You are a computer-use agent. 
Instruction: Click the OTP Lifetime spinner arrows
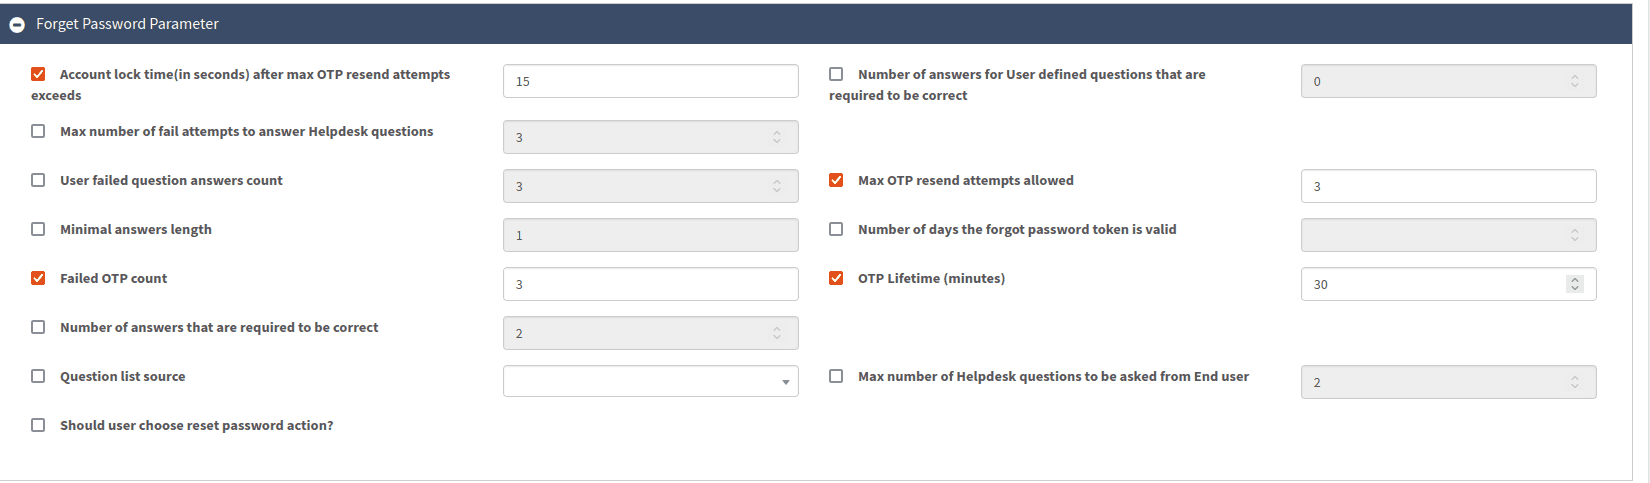tap(1575, 284)
